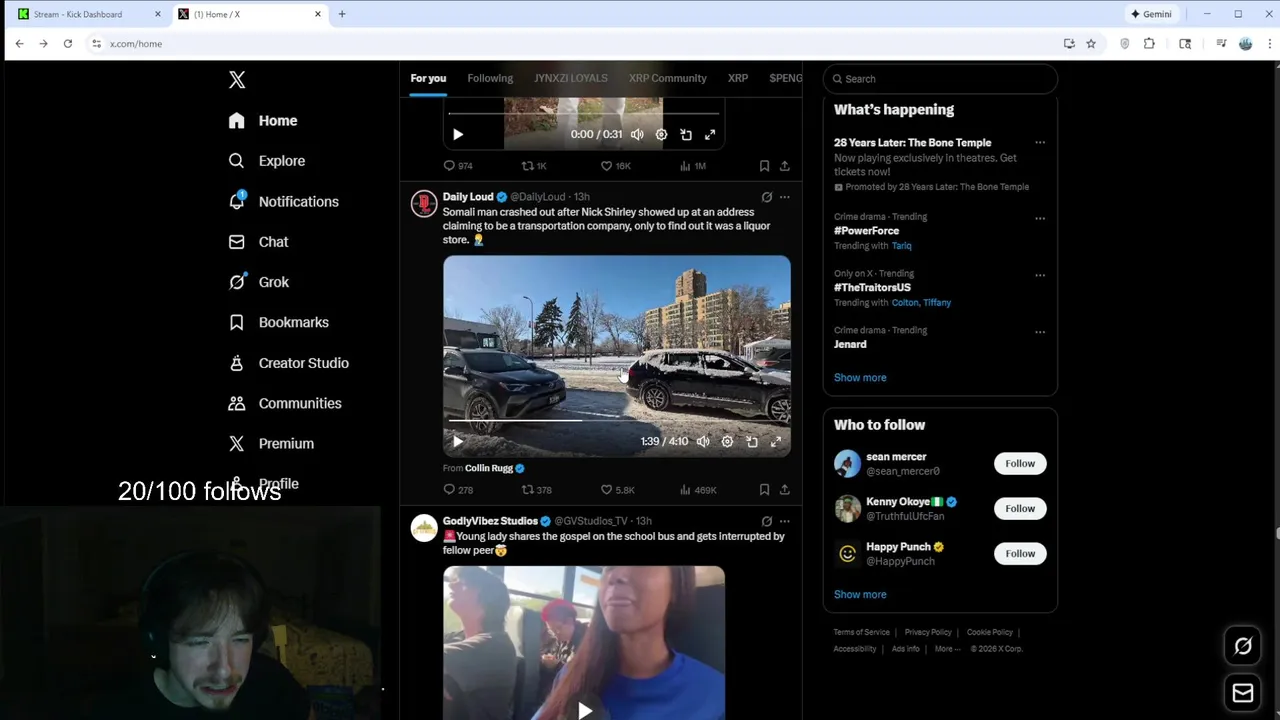Screen dimensions: 1280x720
Task: Click Grok icon on Daily Loud post
Action: point(766,197)
